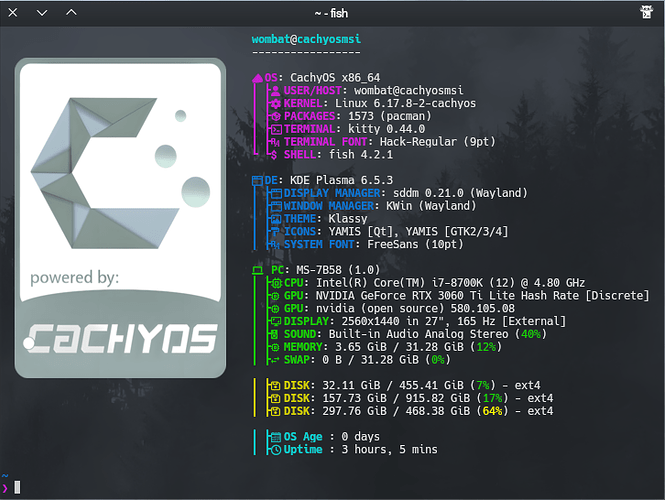Click the CachyOS logo image
Viewport: 665px width, 500px height.
point(120,218)
